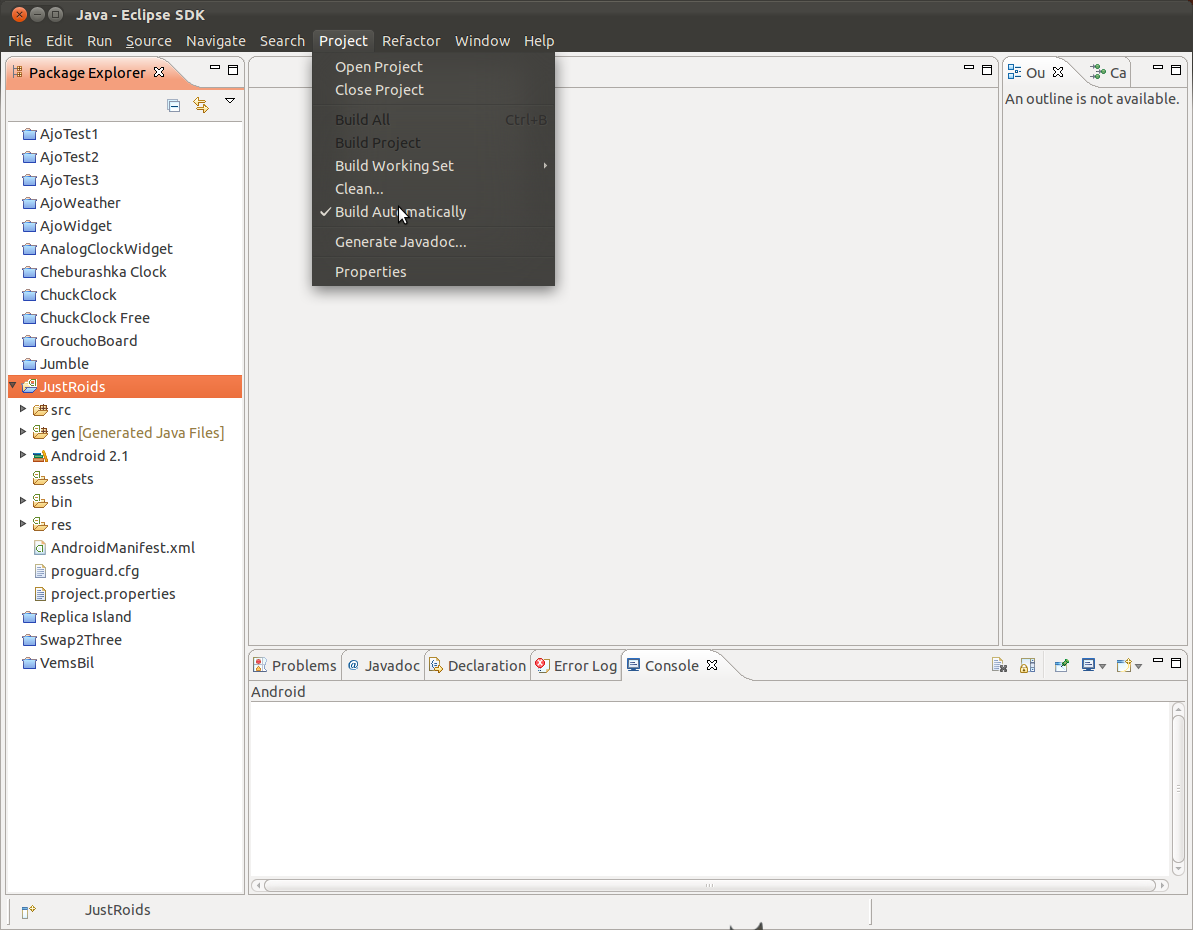Choose Close Project from menu
Image resolution: width=1193 pixels, height=930 pixels.
point(433,90)
